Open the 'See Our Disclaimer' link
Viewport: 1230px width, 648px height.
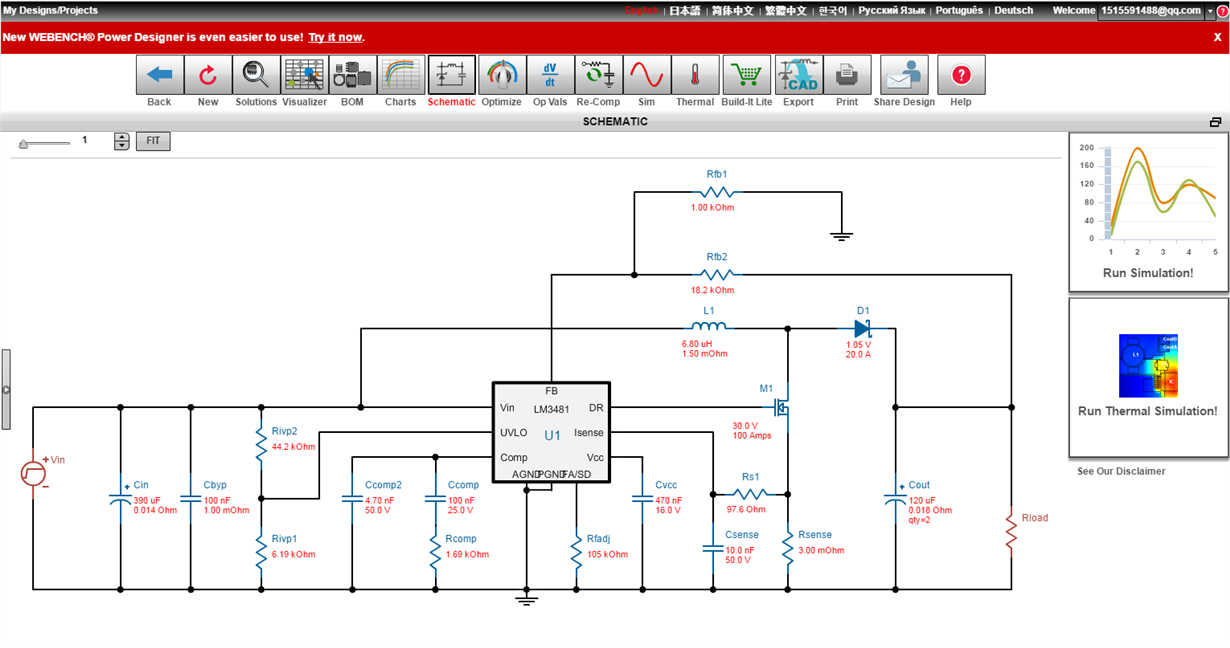(x=1121, y=471)
